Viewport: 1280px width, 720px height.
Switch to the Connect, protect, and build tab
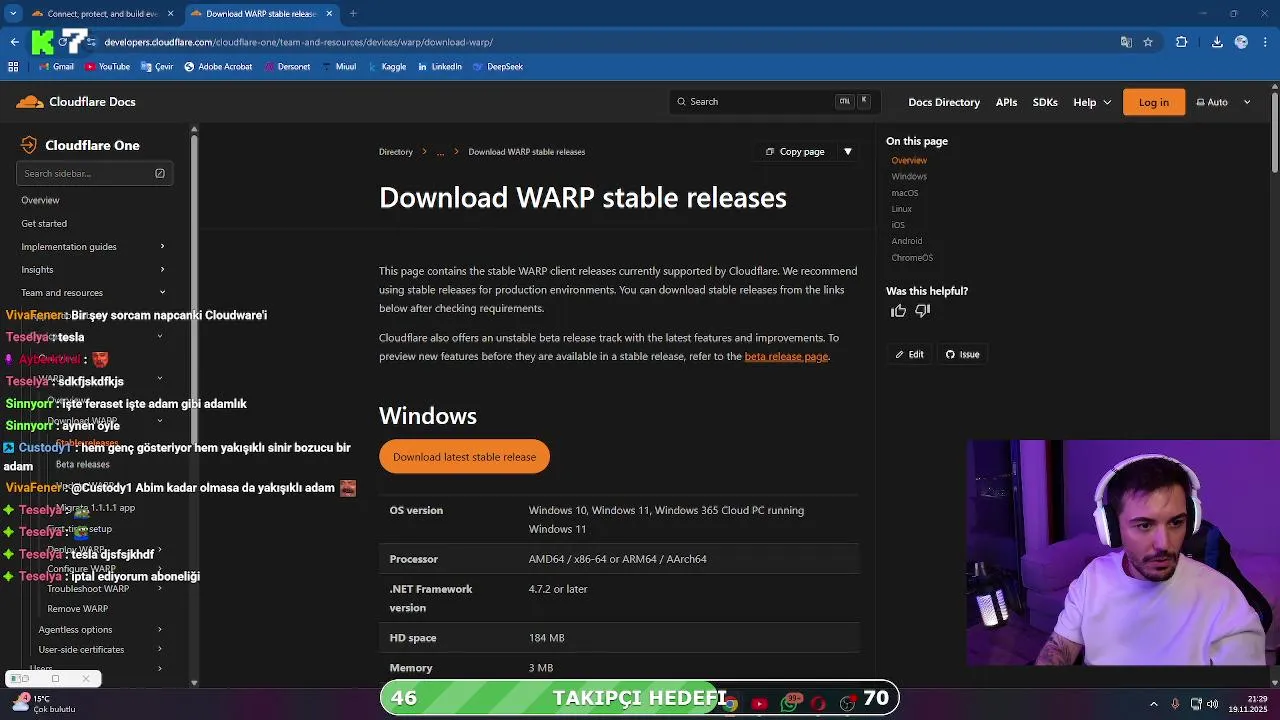[x=102, y=14]
